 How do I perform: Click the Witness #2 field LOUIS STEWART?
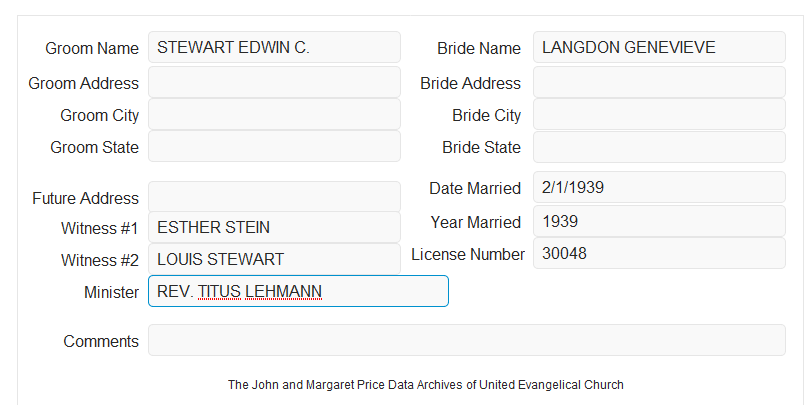274,259
